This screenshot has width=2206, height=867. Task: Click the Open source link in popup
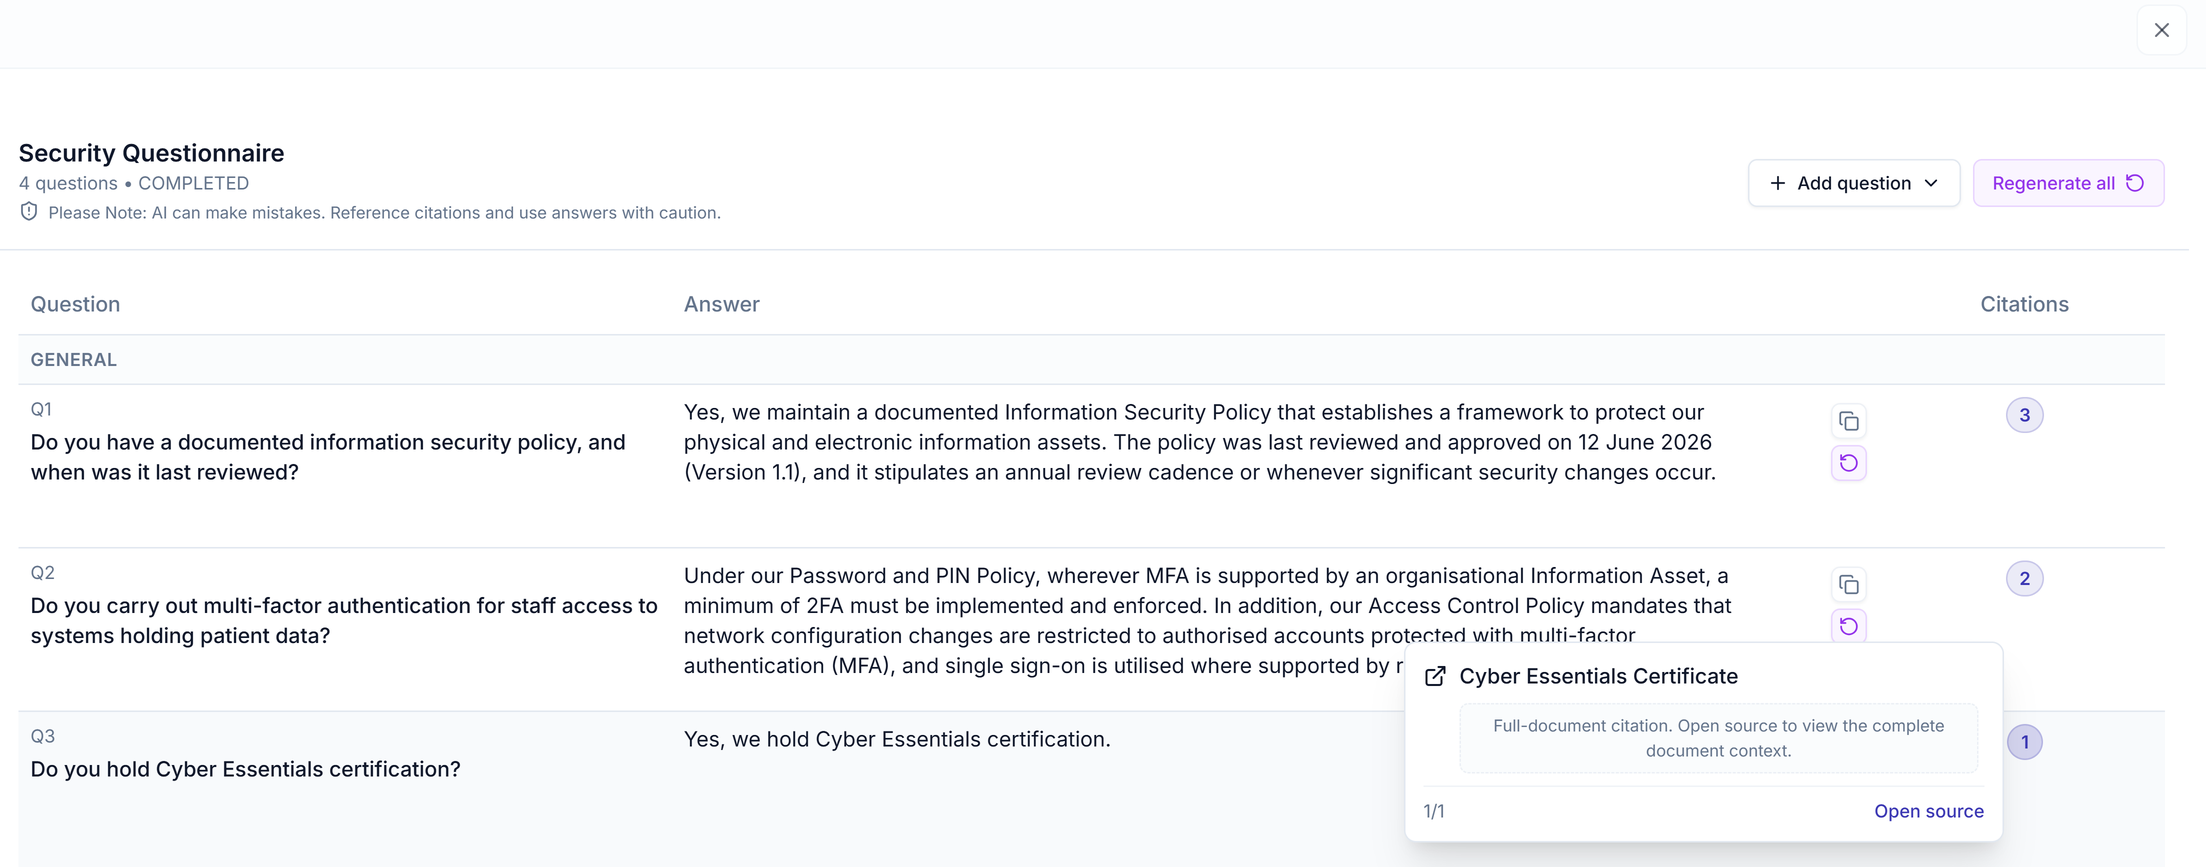1928,811
